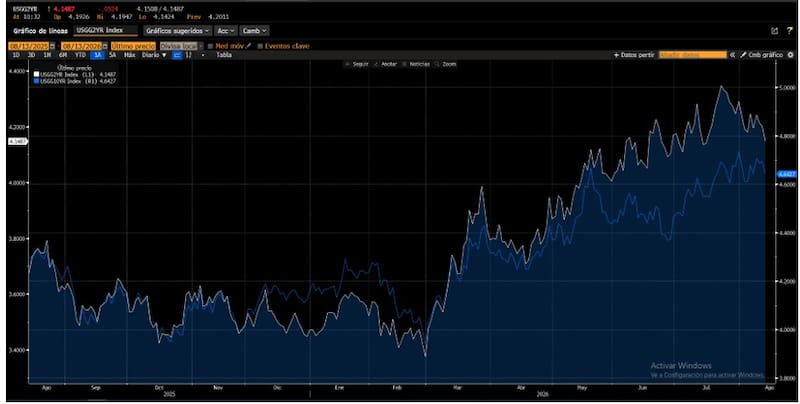Open the help question mark icon

[x=789, y=31]
